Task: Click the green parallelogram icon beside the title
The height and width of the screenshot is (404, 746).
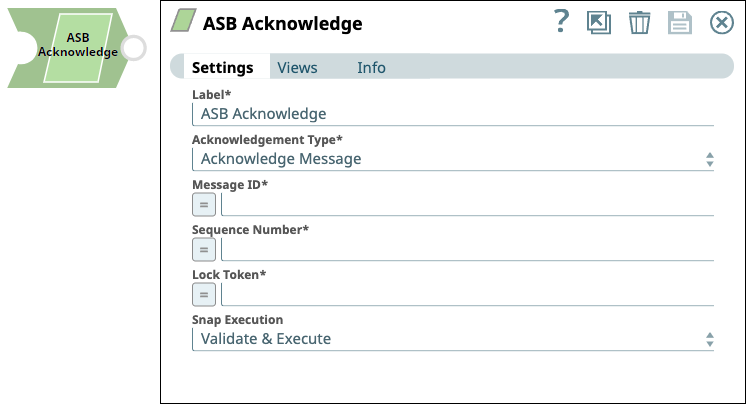Action: point(184,21)
